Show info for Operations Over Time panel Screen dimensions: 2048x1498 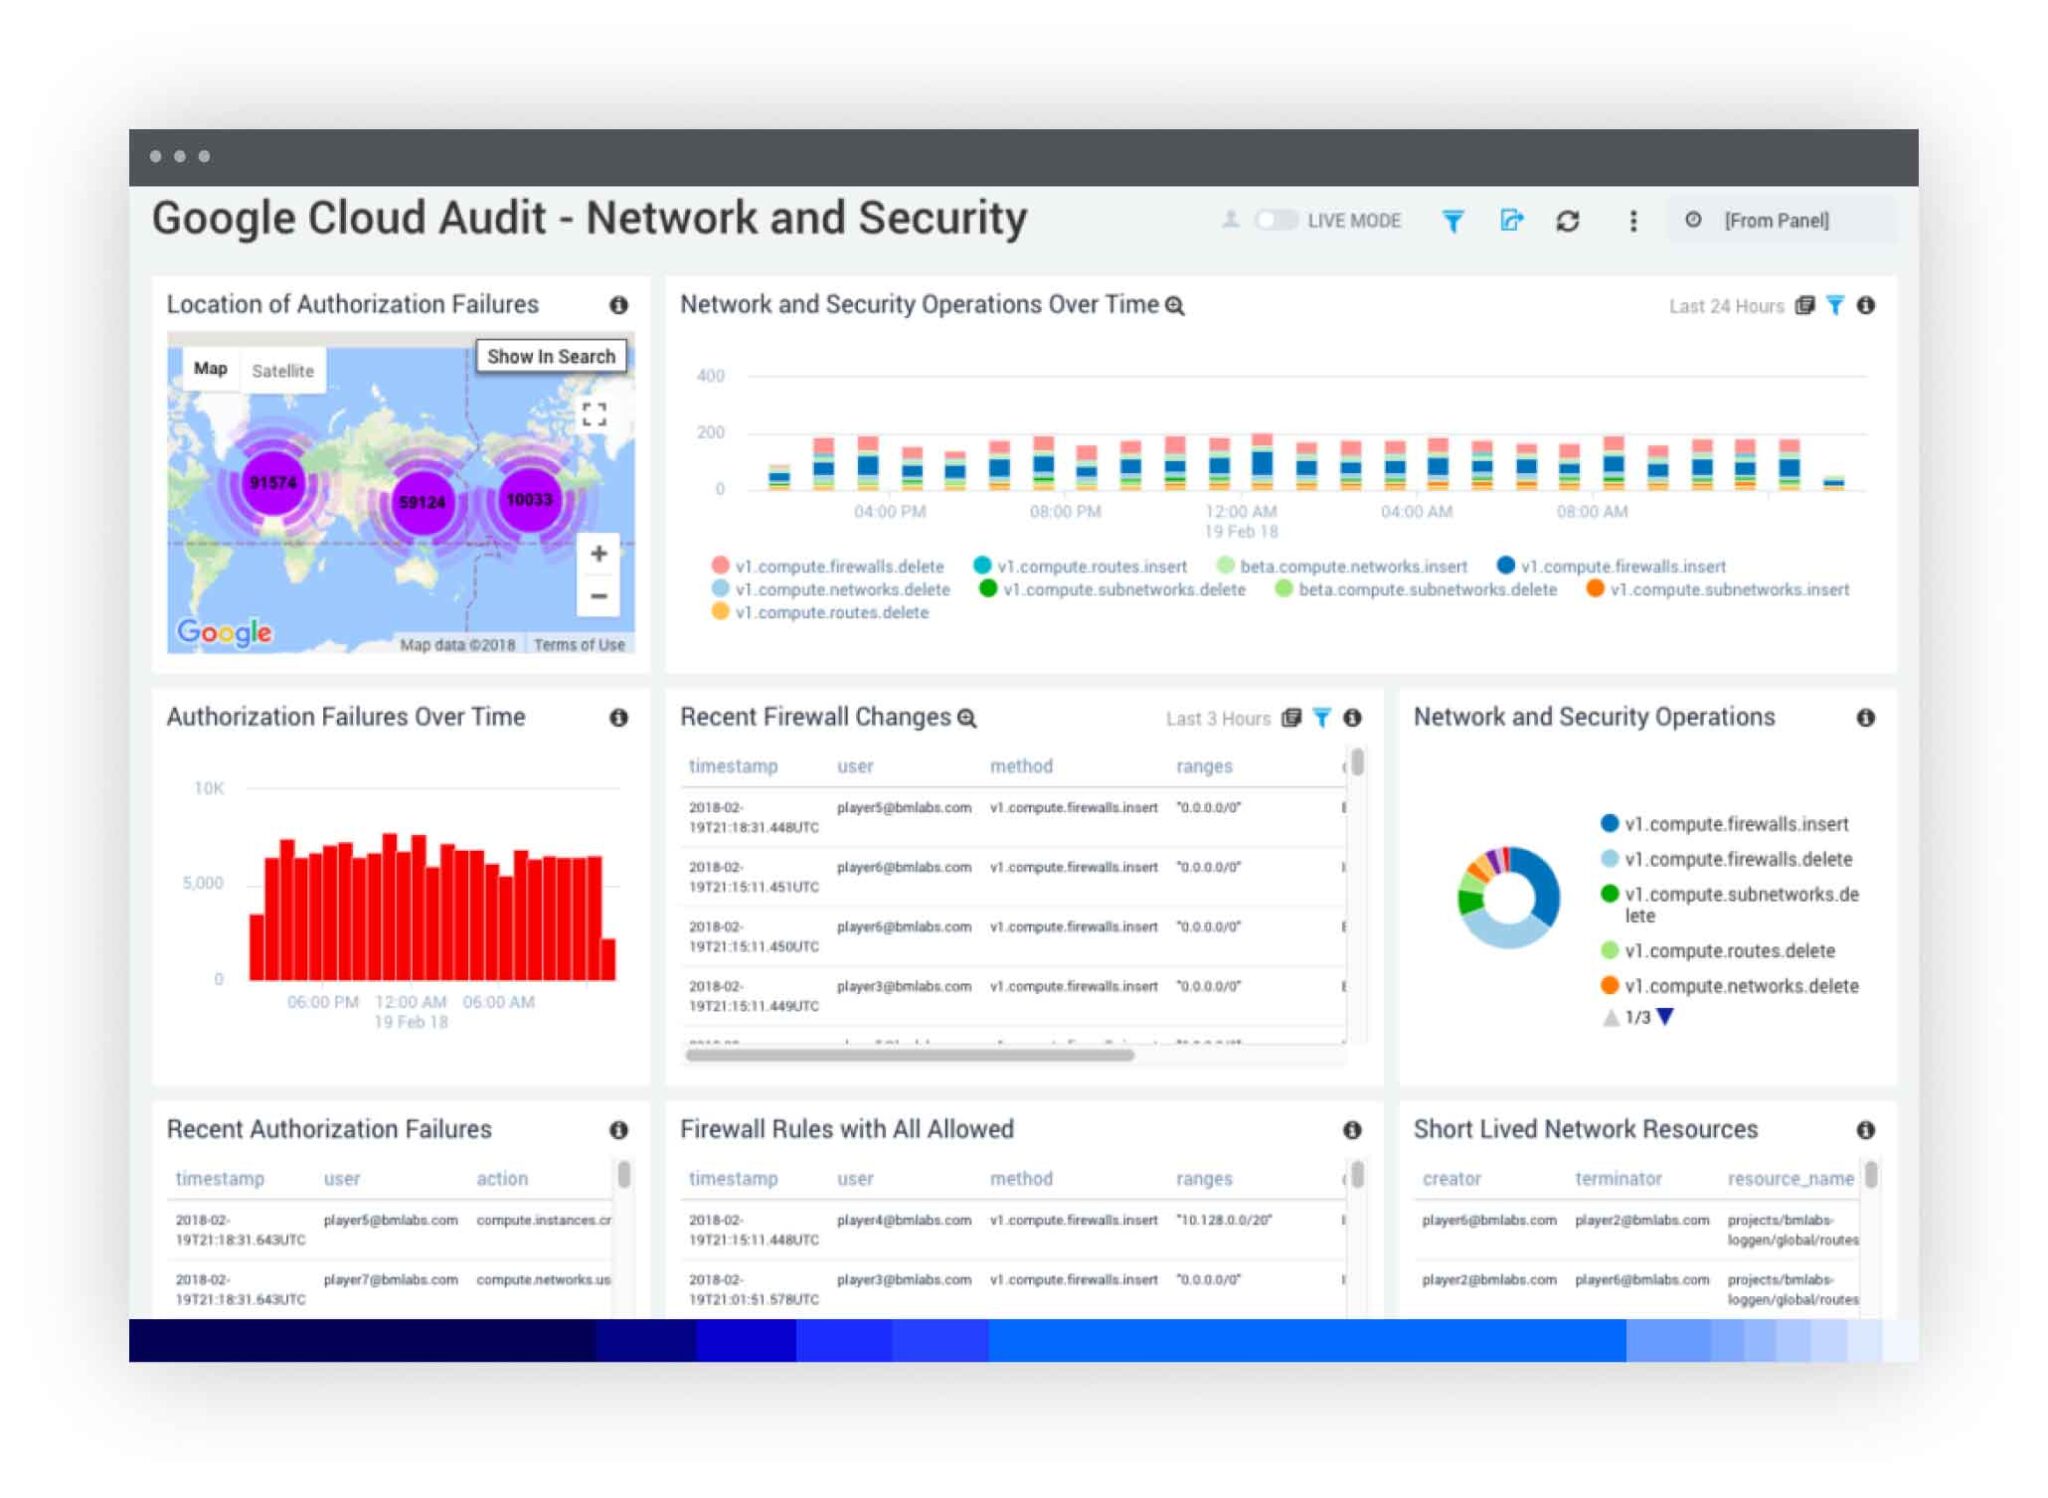click(1866, 305)
